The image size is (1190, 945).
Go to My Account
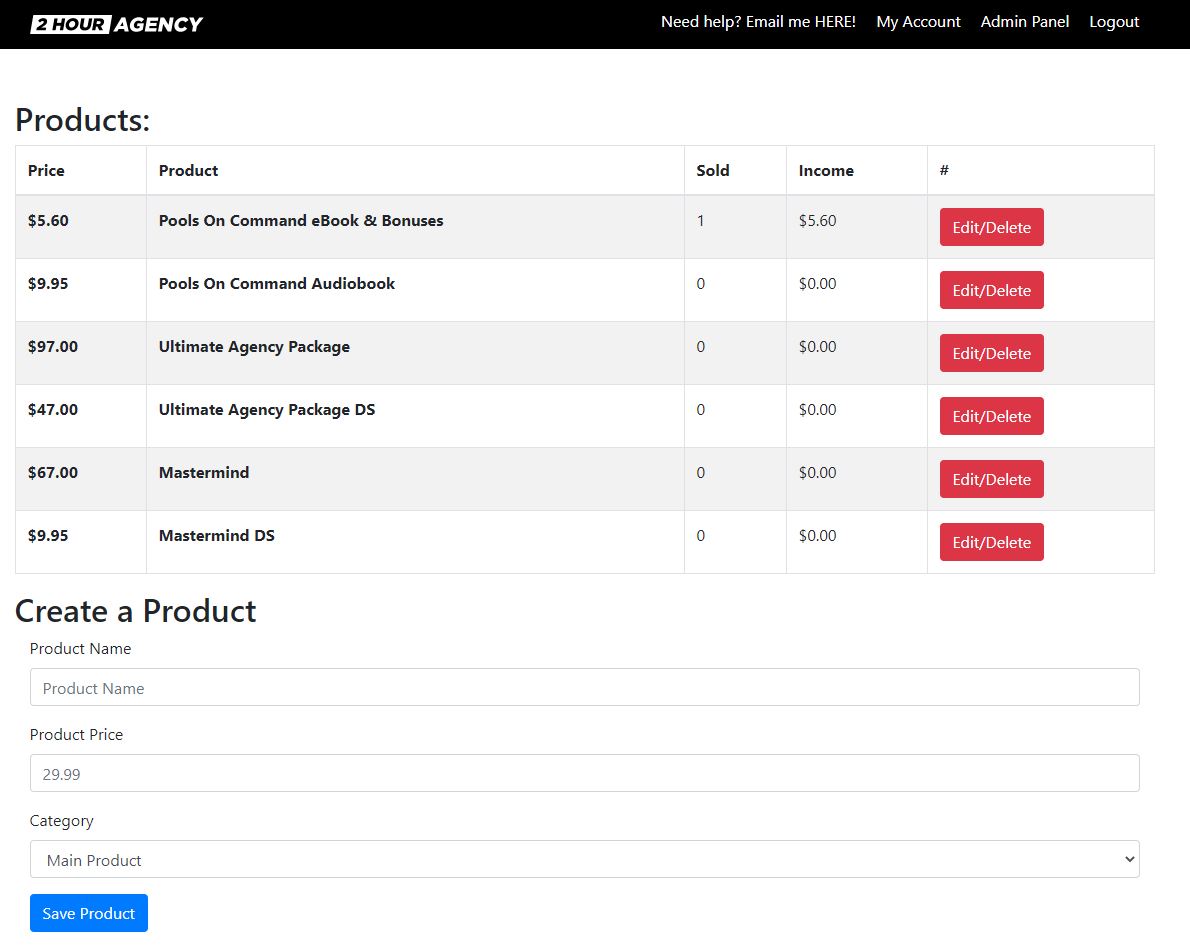tap(918, 22)
